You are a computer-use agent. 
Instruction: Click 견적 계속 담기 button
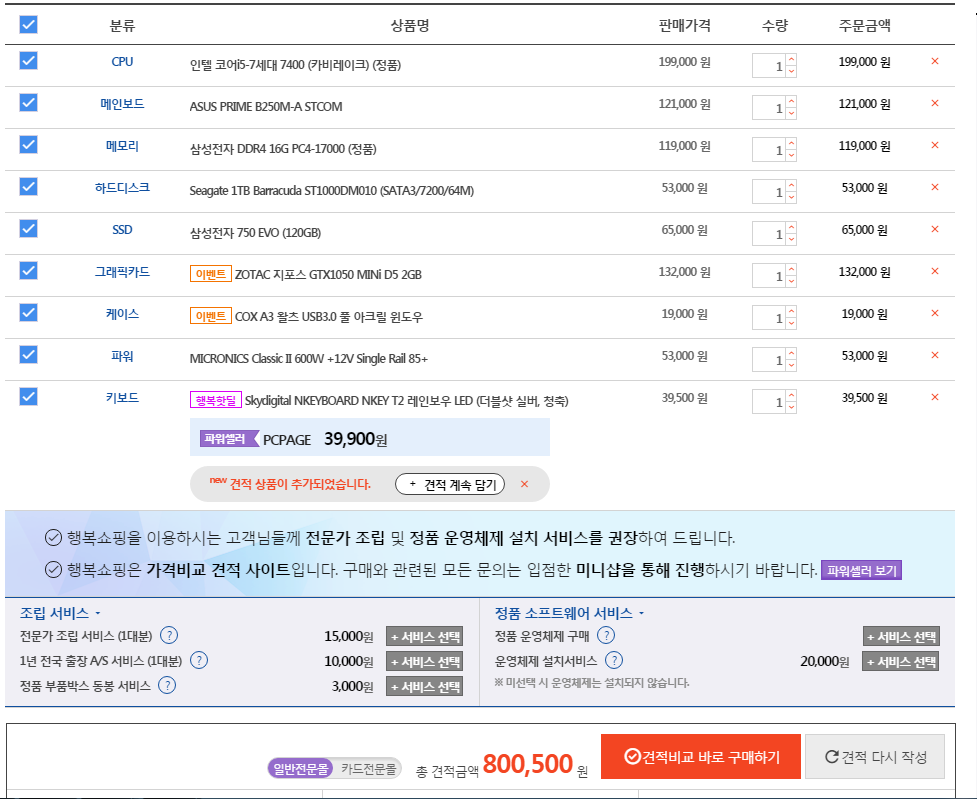coord(450,484)
